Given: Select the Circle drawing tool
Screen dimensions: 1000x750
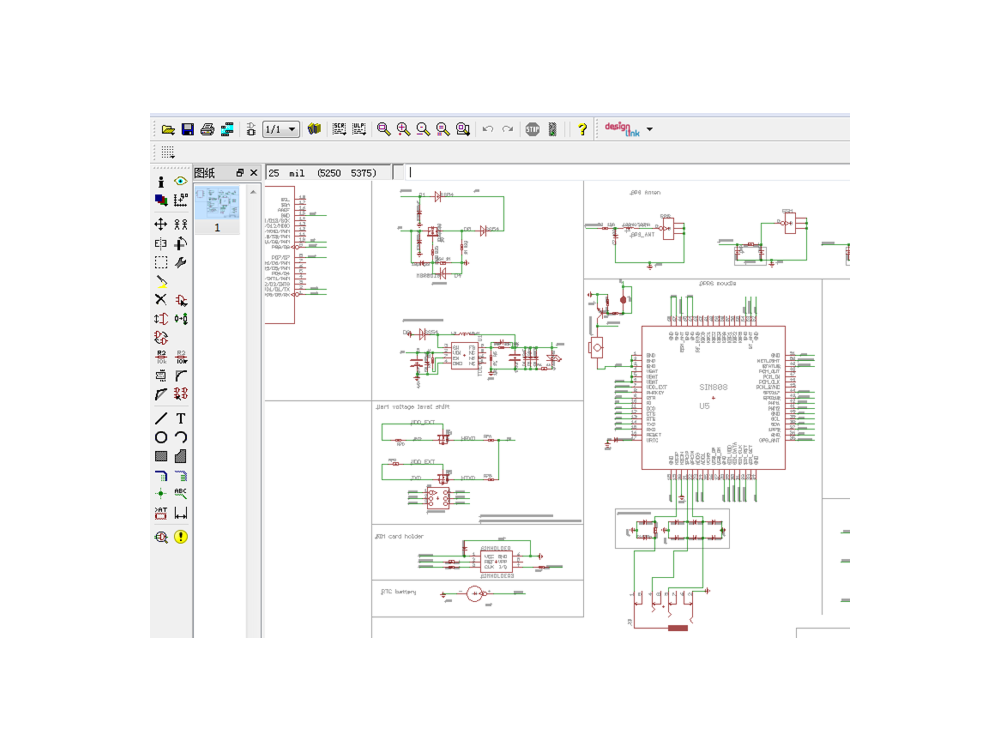Looking at the screenshot, I should pos(161,438).
